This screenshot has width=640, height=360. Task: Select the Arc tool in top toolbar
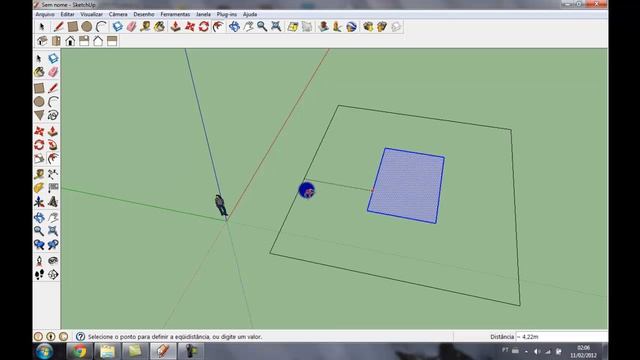pos(101,27)
